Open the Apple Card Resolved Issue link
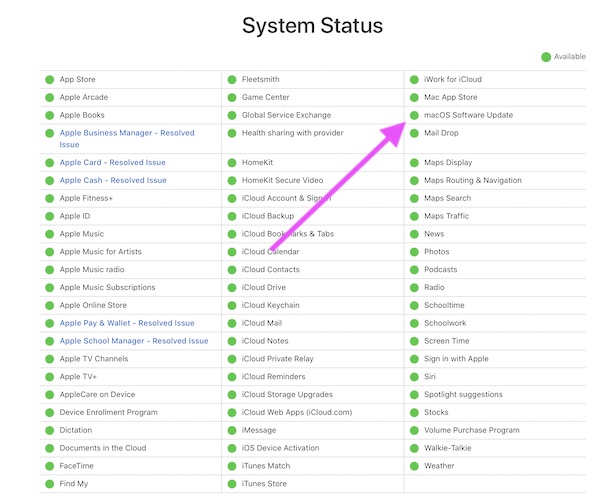600x498 pixels. tap(112, 162)
